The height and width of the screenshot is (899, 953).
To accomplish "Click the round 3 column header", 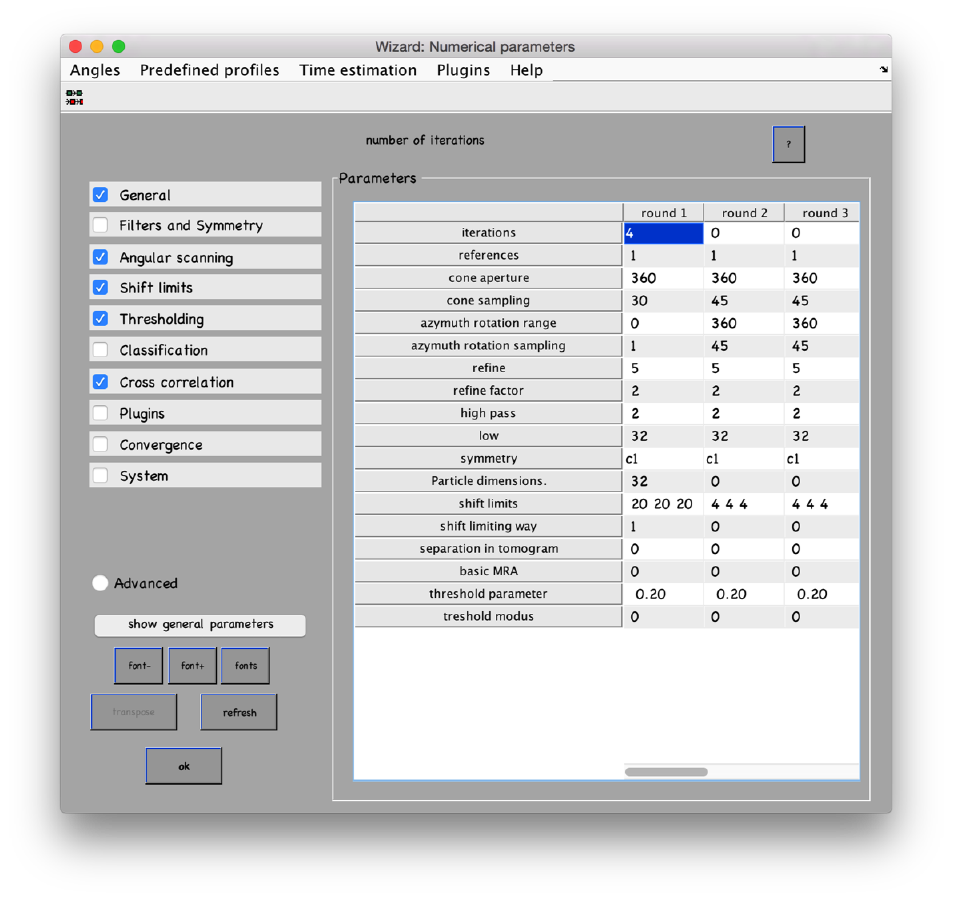I will [822, 213].
